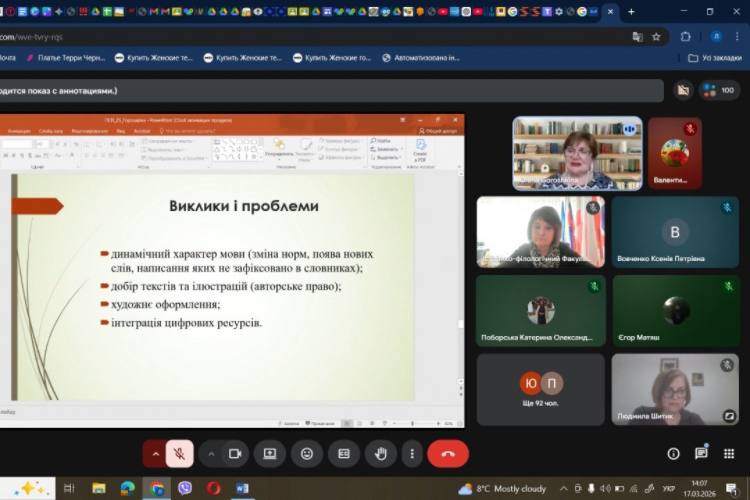This screenshot has width=750, height=500.
Task: Leave the call with red hang-up button
Action: pyautogui.click(x=448, y=453)
